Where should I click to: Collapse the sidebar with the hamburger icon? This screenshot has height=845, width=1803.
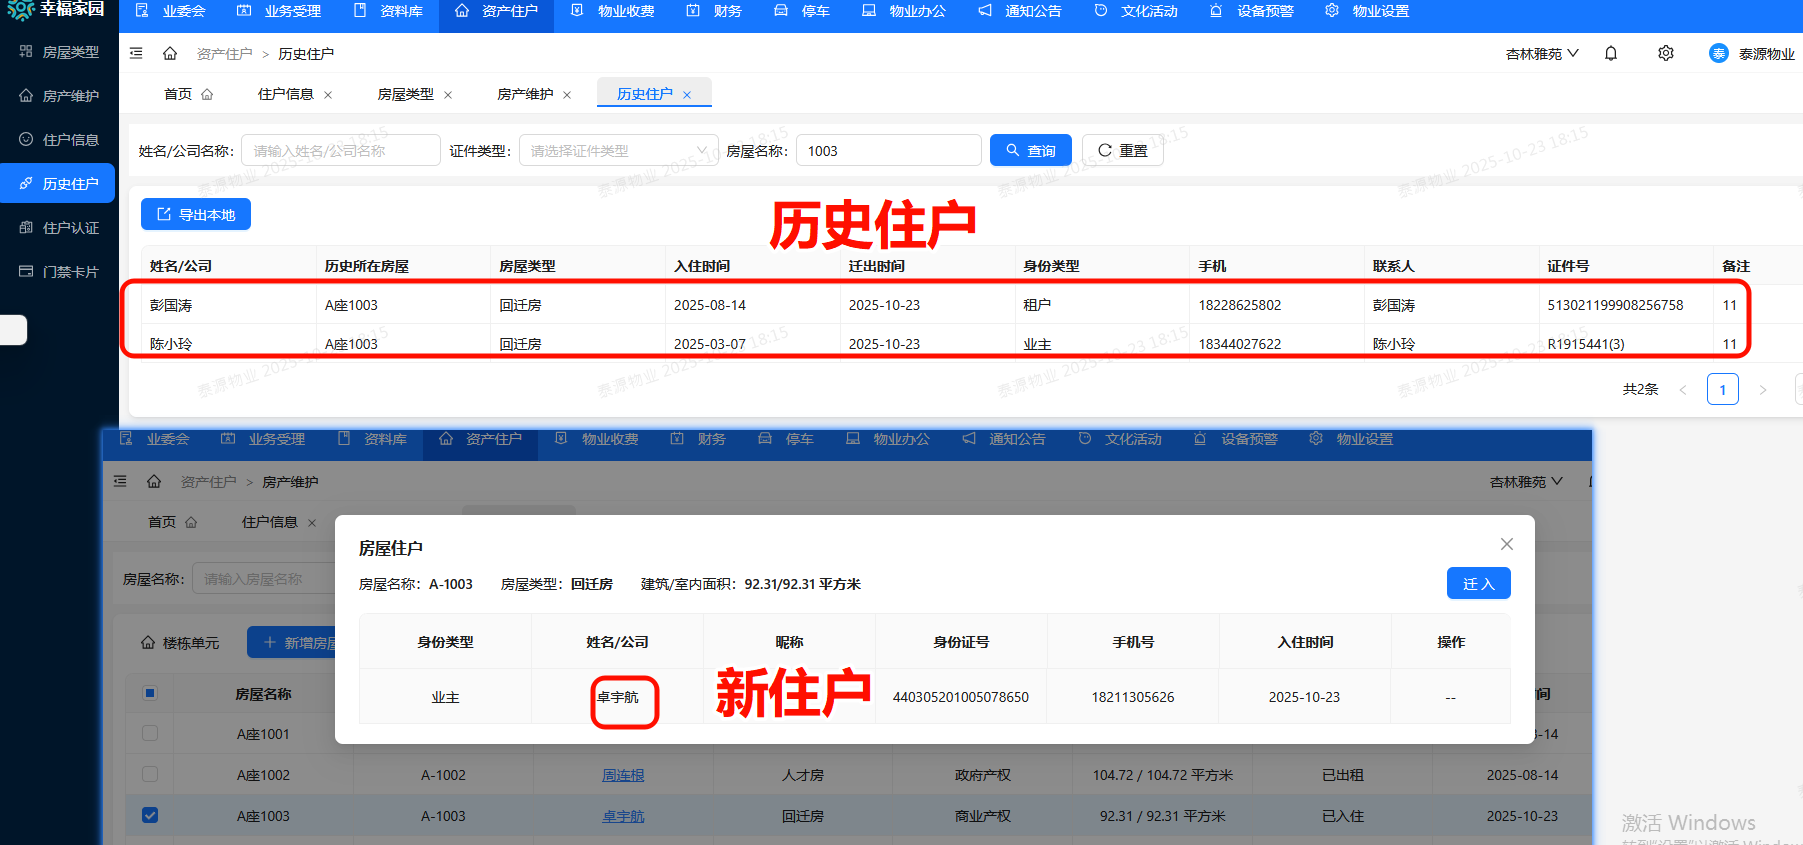click(x=136, y=54)
